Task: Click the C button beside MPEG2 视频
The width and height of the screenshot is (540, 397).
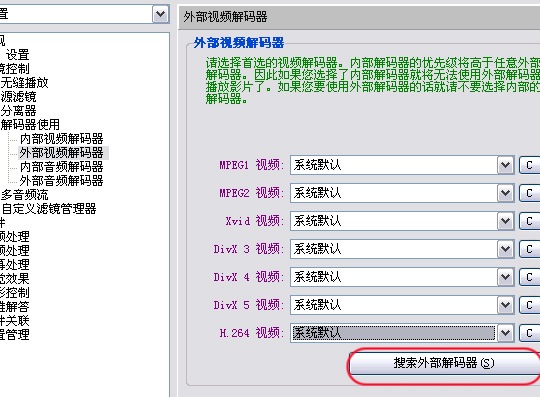Action: tap(530, 193)
